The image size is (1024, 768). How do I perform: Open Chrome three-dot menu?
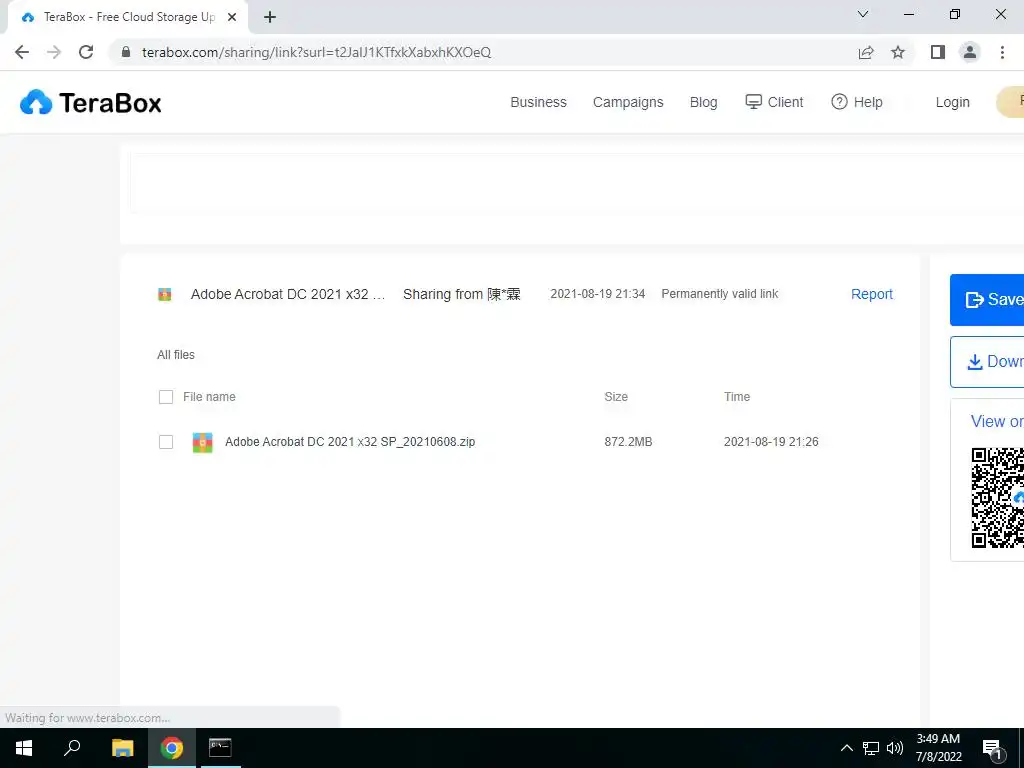pyautogui.click(x=1002, y=52)
